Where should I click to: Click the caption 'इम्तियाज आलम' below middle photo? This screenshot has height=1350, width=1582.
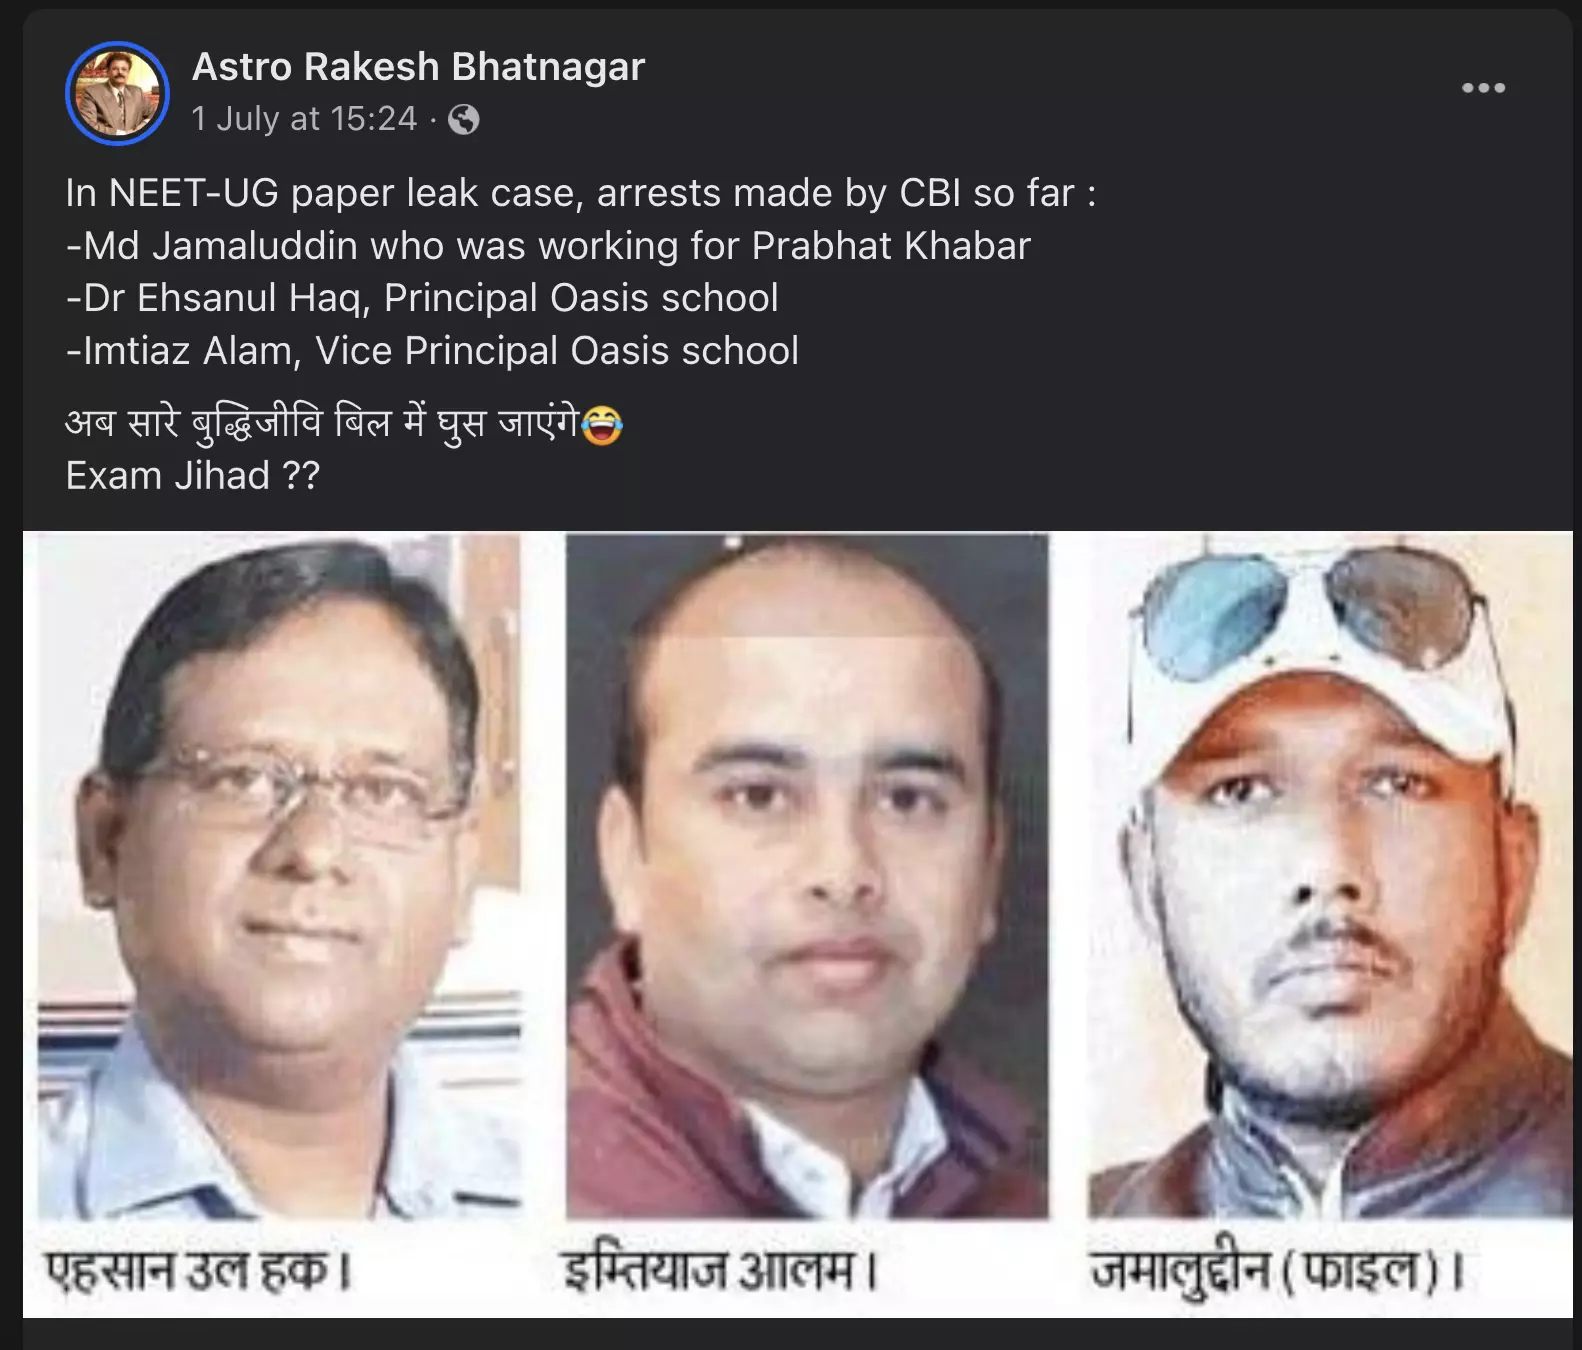(x=720, y=1271)
